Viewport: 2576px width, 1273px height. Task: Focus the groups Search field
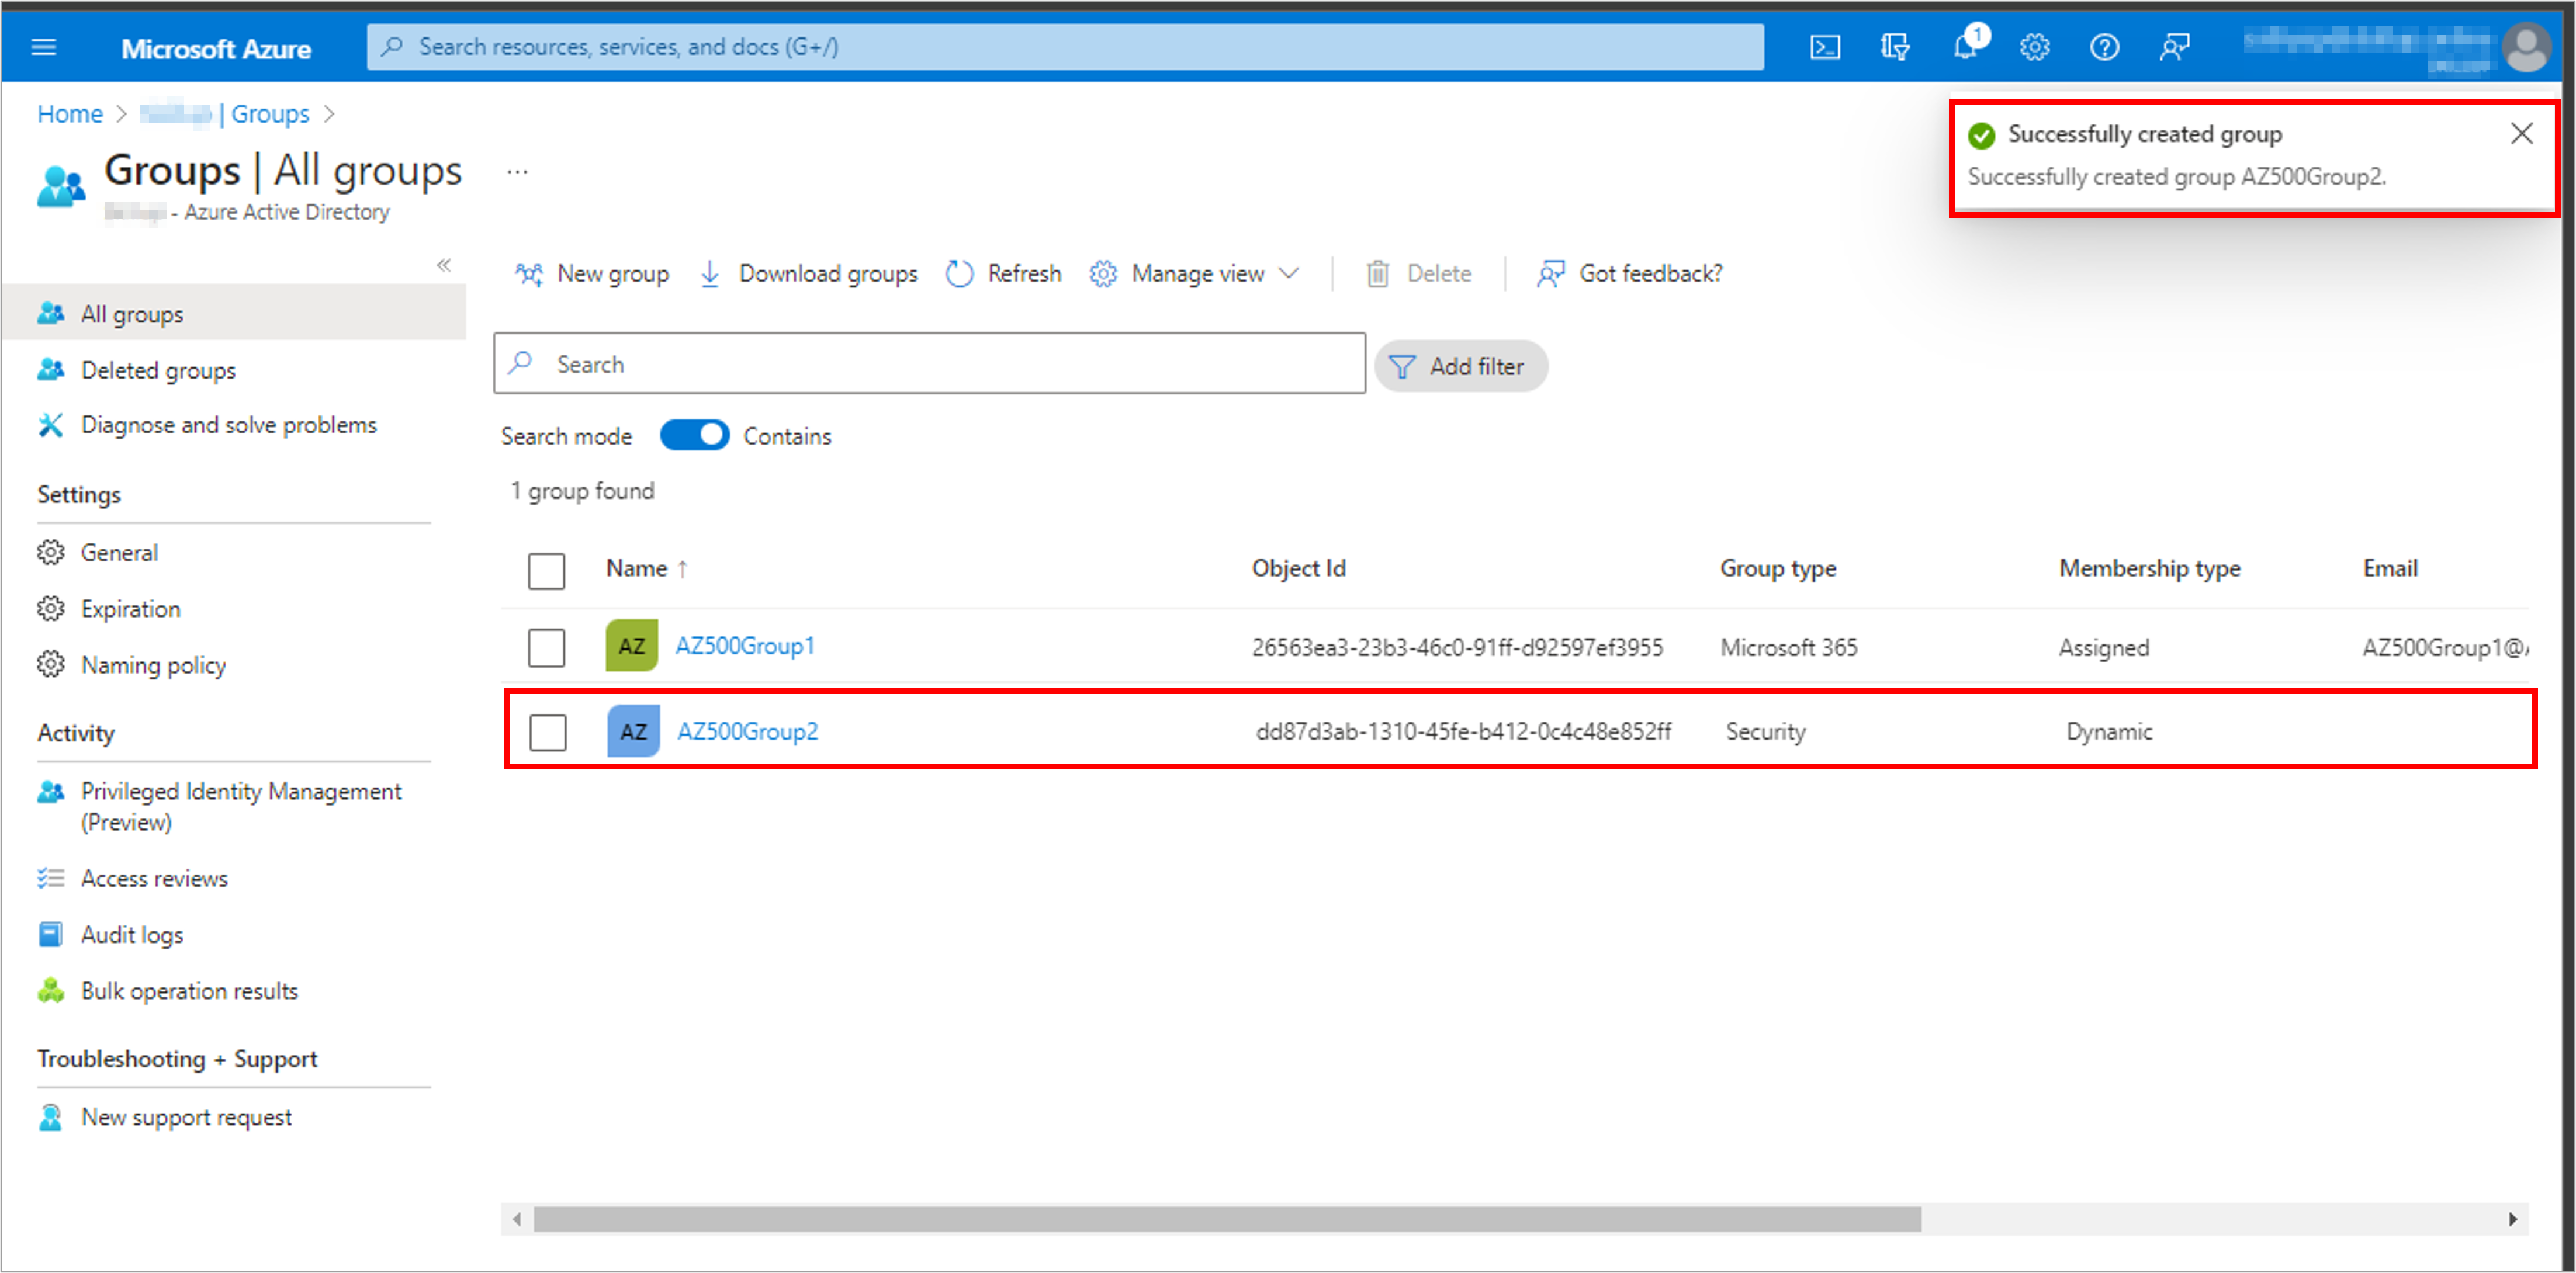pyautogui.click(x=929, y=363)
